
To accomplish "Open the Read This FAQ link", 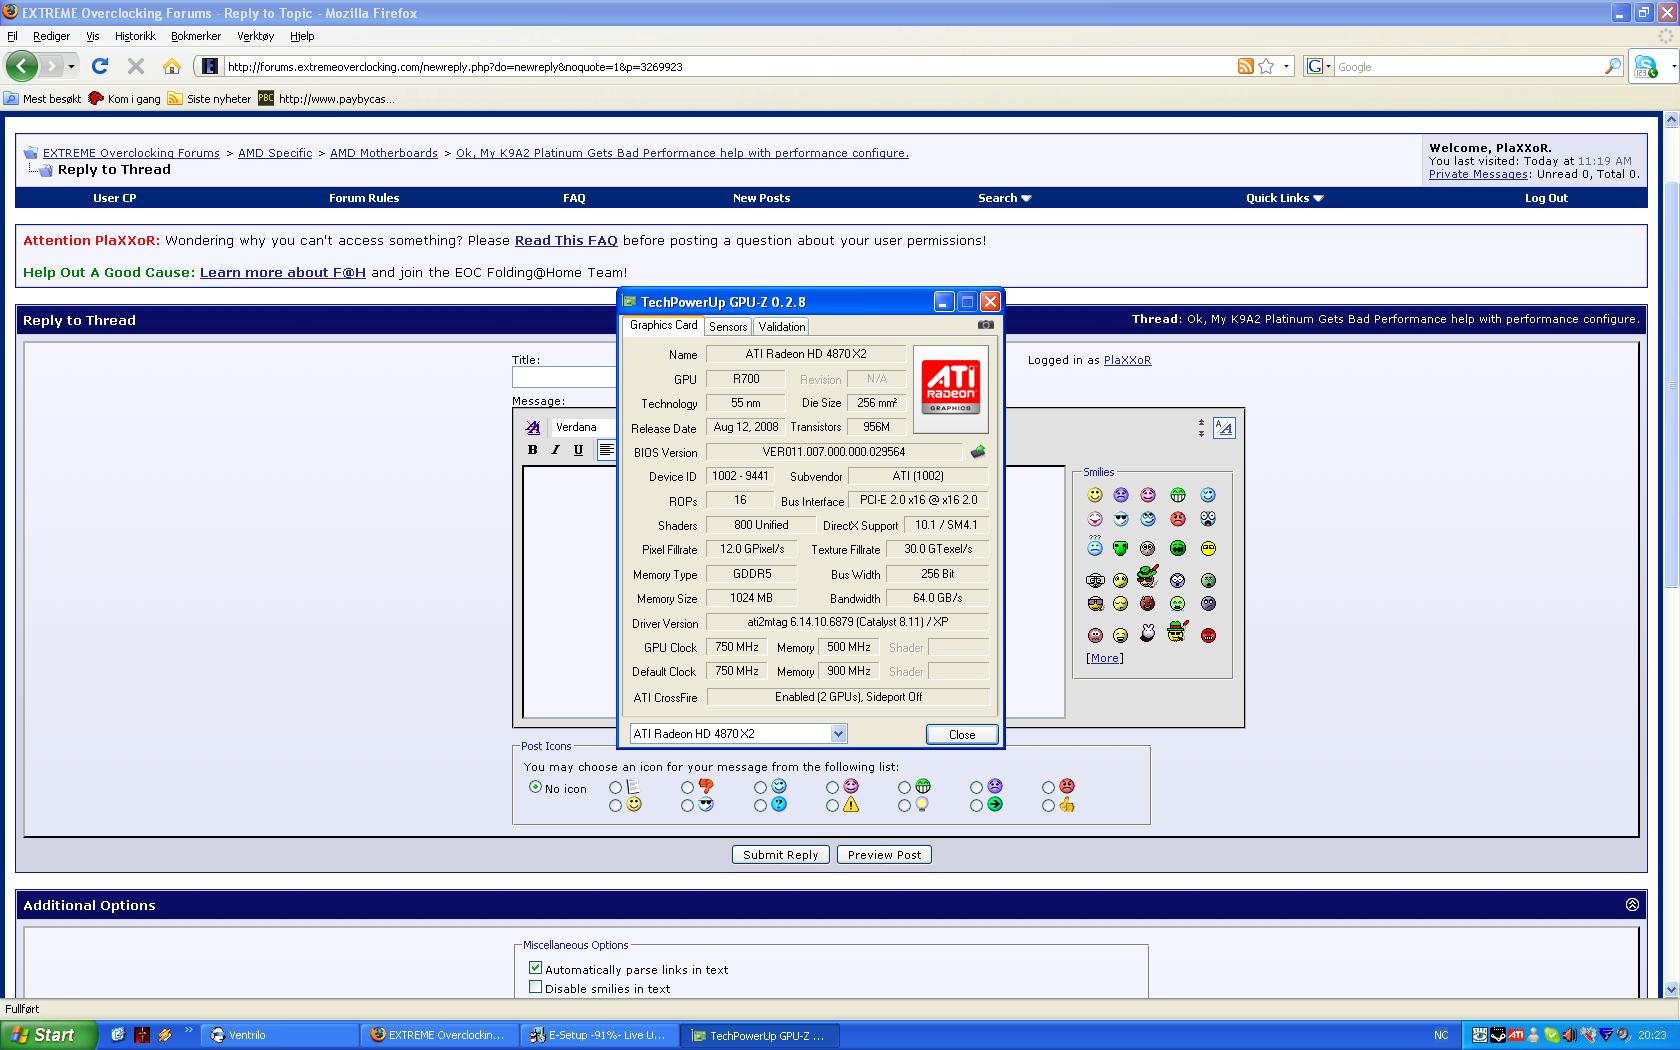I will (x=566, y=240).
